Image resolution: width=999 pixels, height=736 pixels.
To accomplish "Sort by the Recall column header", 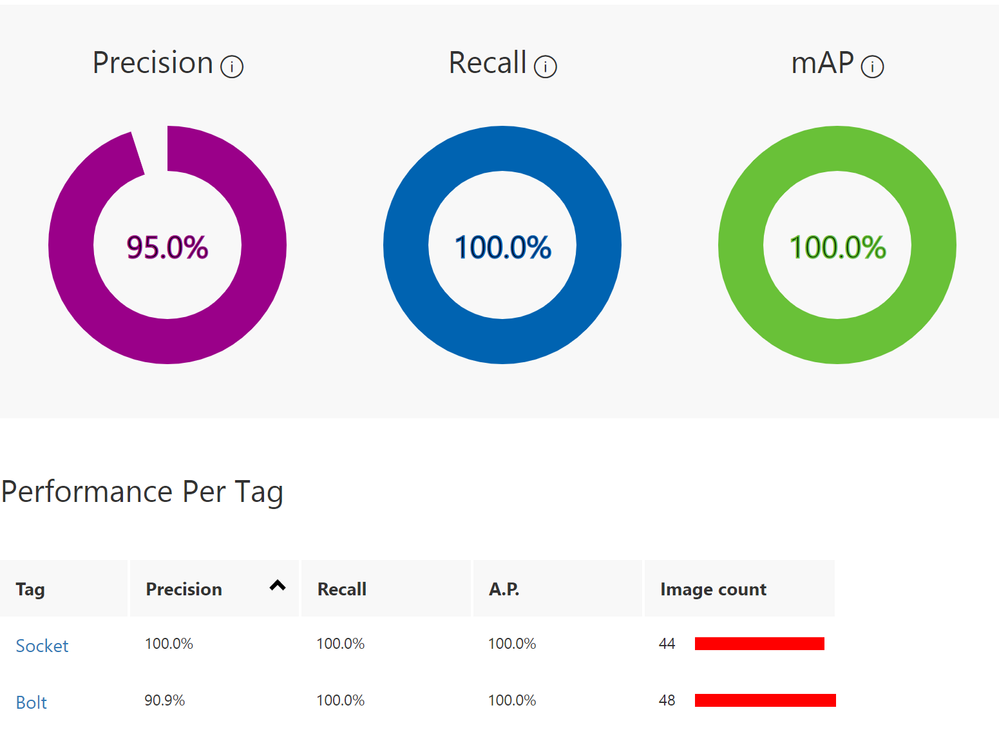I will 386,588.
